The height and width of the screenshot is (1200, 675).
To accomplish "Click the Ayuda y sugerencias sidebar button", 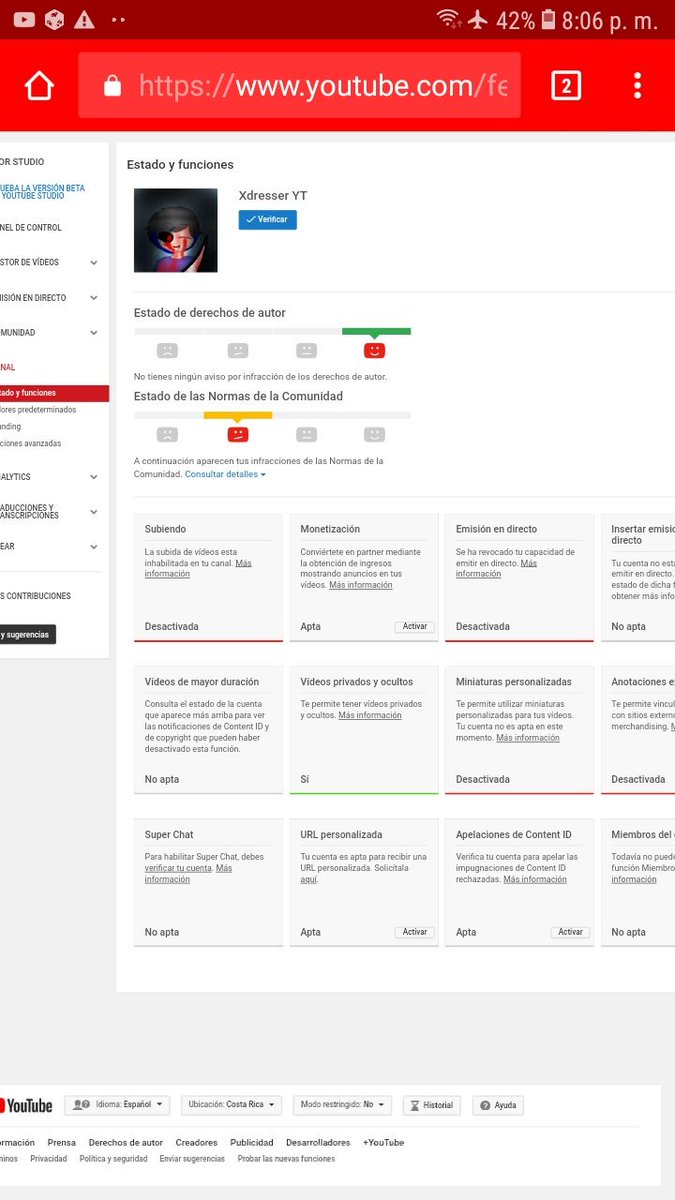I will (28, 635).
